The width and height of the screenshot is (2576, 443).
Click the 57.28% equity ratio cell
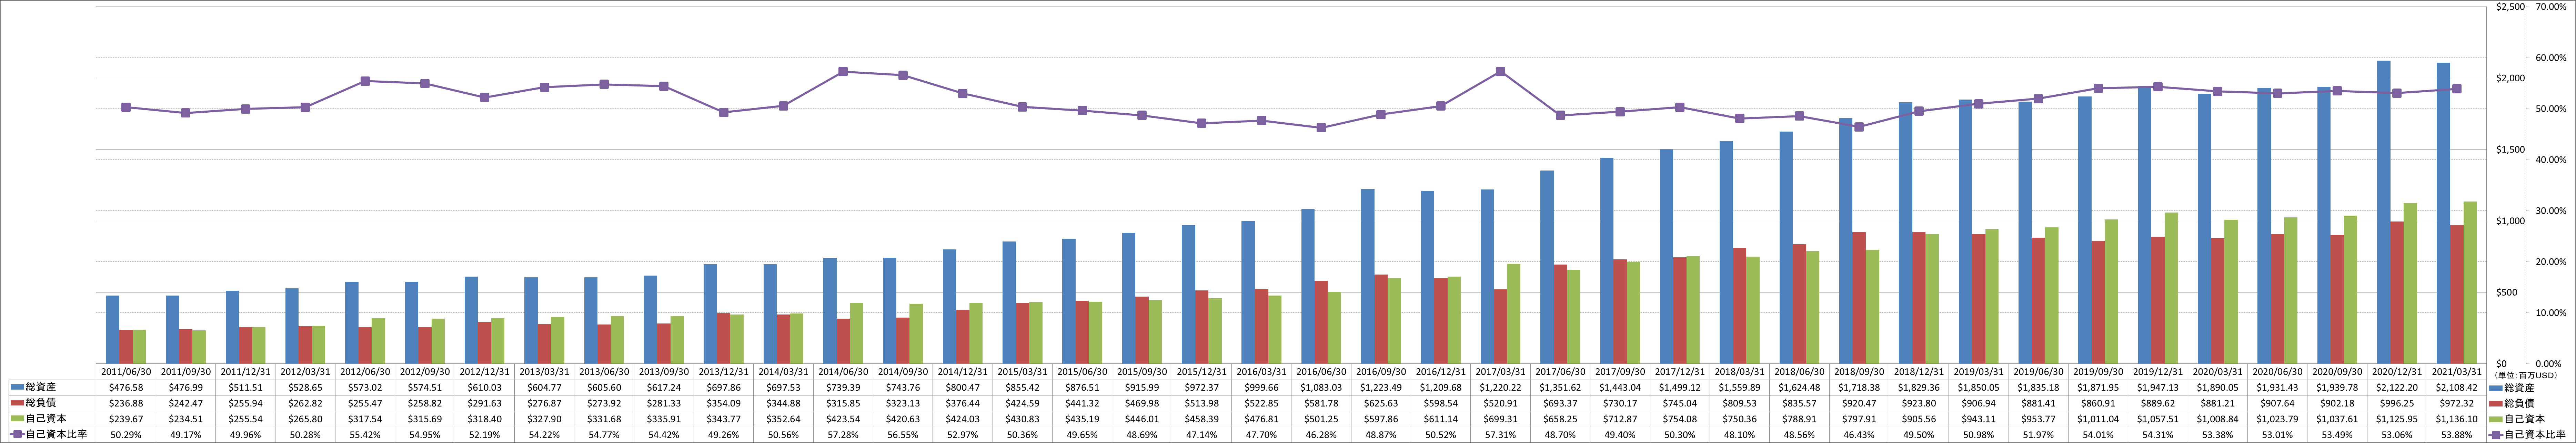coord(843,435)
